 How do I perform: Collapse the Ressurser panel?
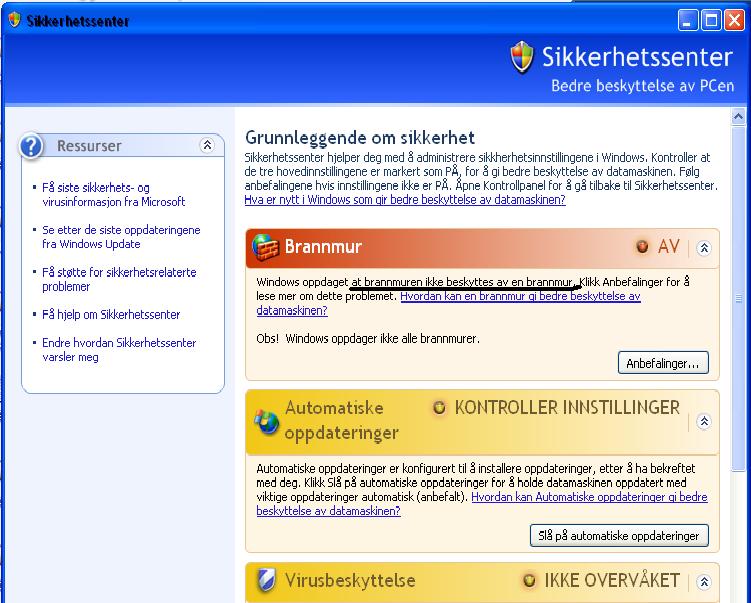coord(207,145)
